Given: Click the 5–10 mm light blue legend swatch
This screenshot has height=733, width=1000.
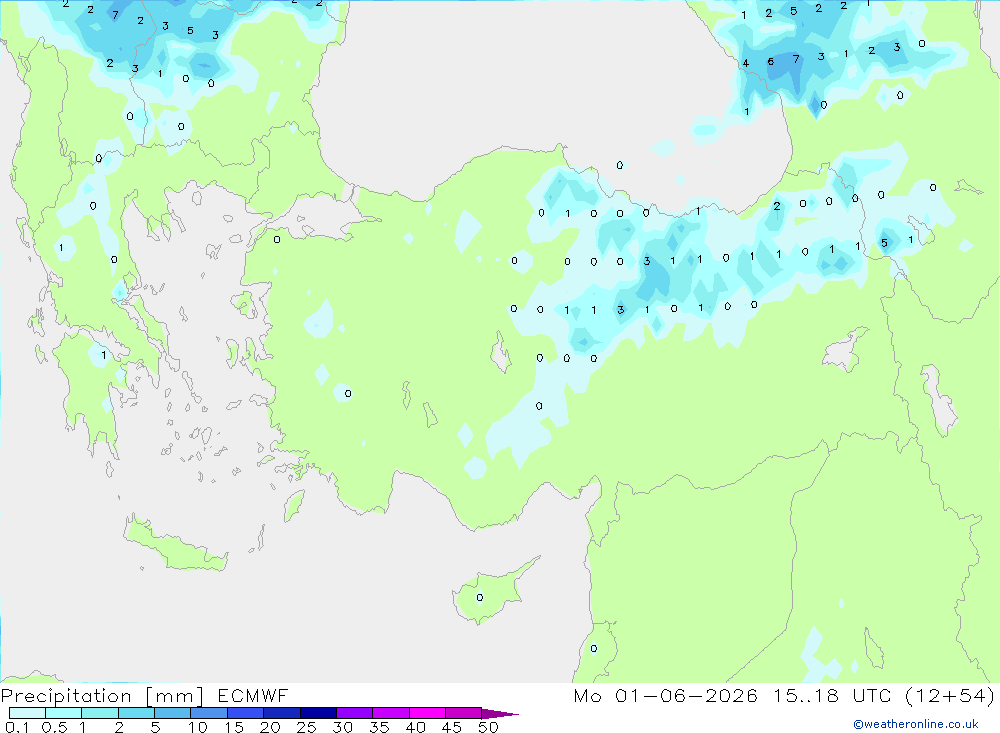Looking at the screenshot, I should [x=173, y=713].
